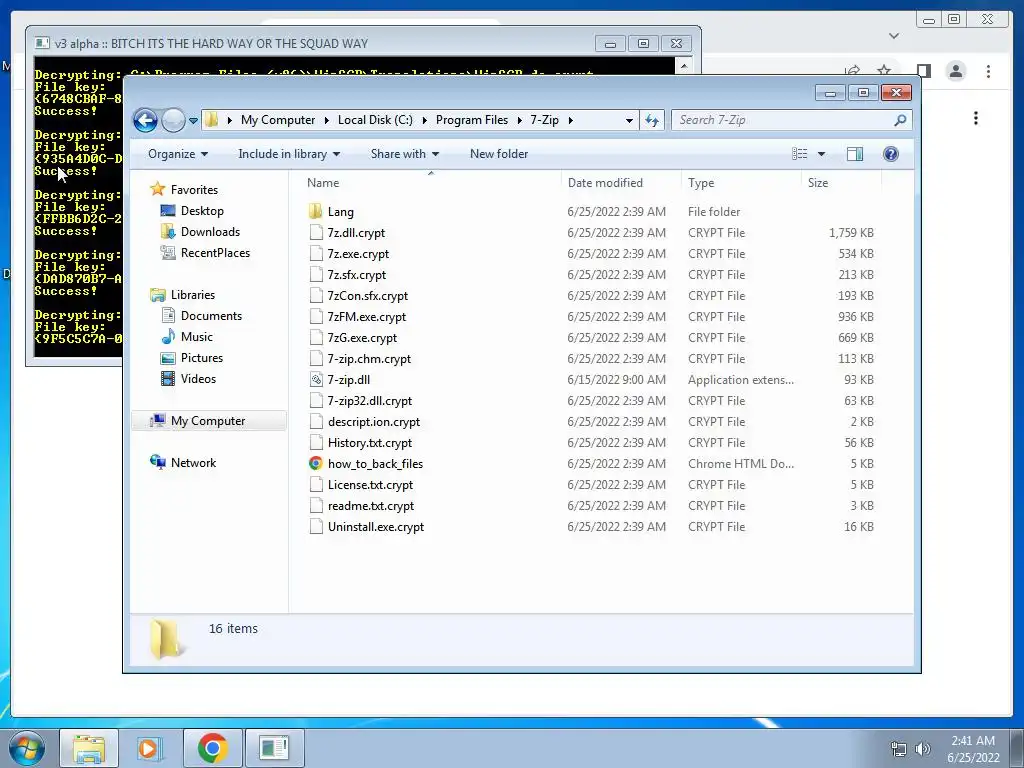Toggle the preview pane icon
Image resolution: width=1024 pixels, height=768 pixels.
(x=855, y=154)
